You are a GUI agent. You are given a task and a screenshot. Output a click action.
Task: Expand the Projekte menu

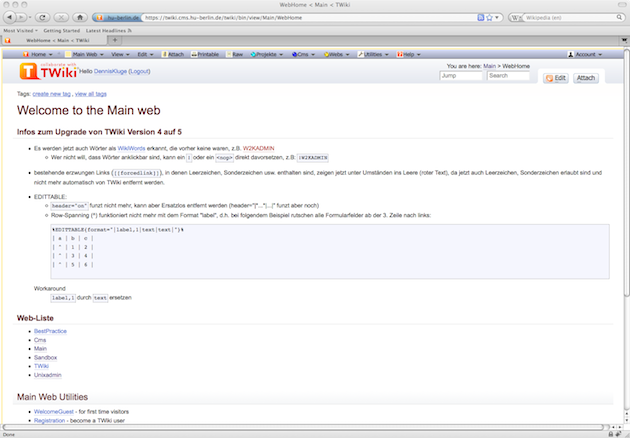point(267,54)
